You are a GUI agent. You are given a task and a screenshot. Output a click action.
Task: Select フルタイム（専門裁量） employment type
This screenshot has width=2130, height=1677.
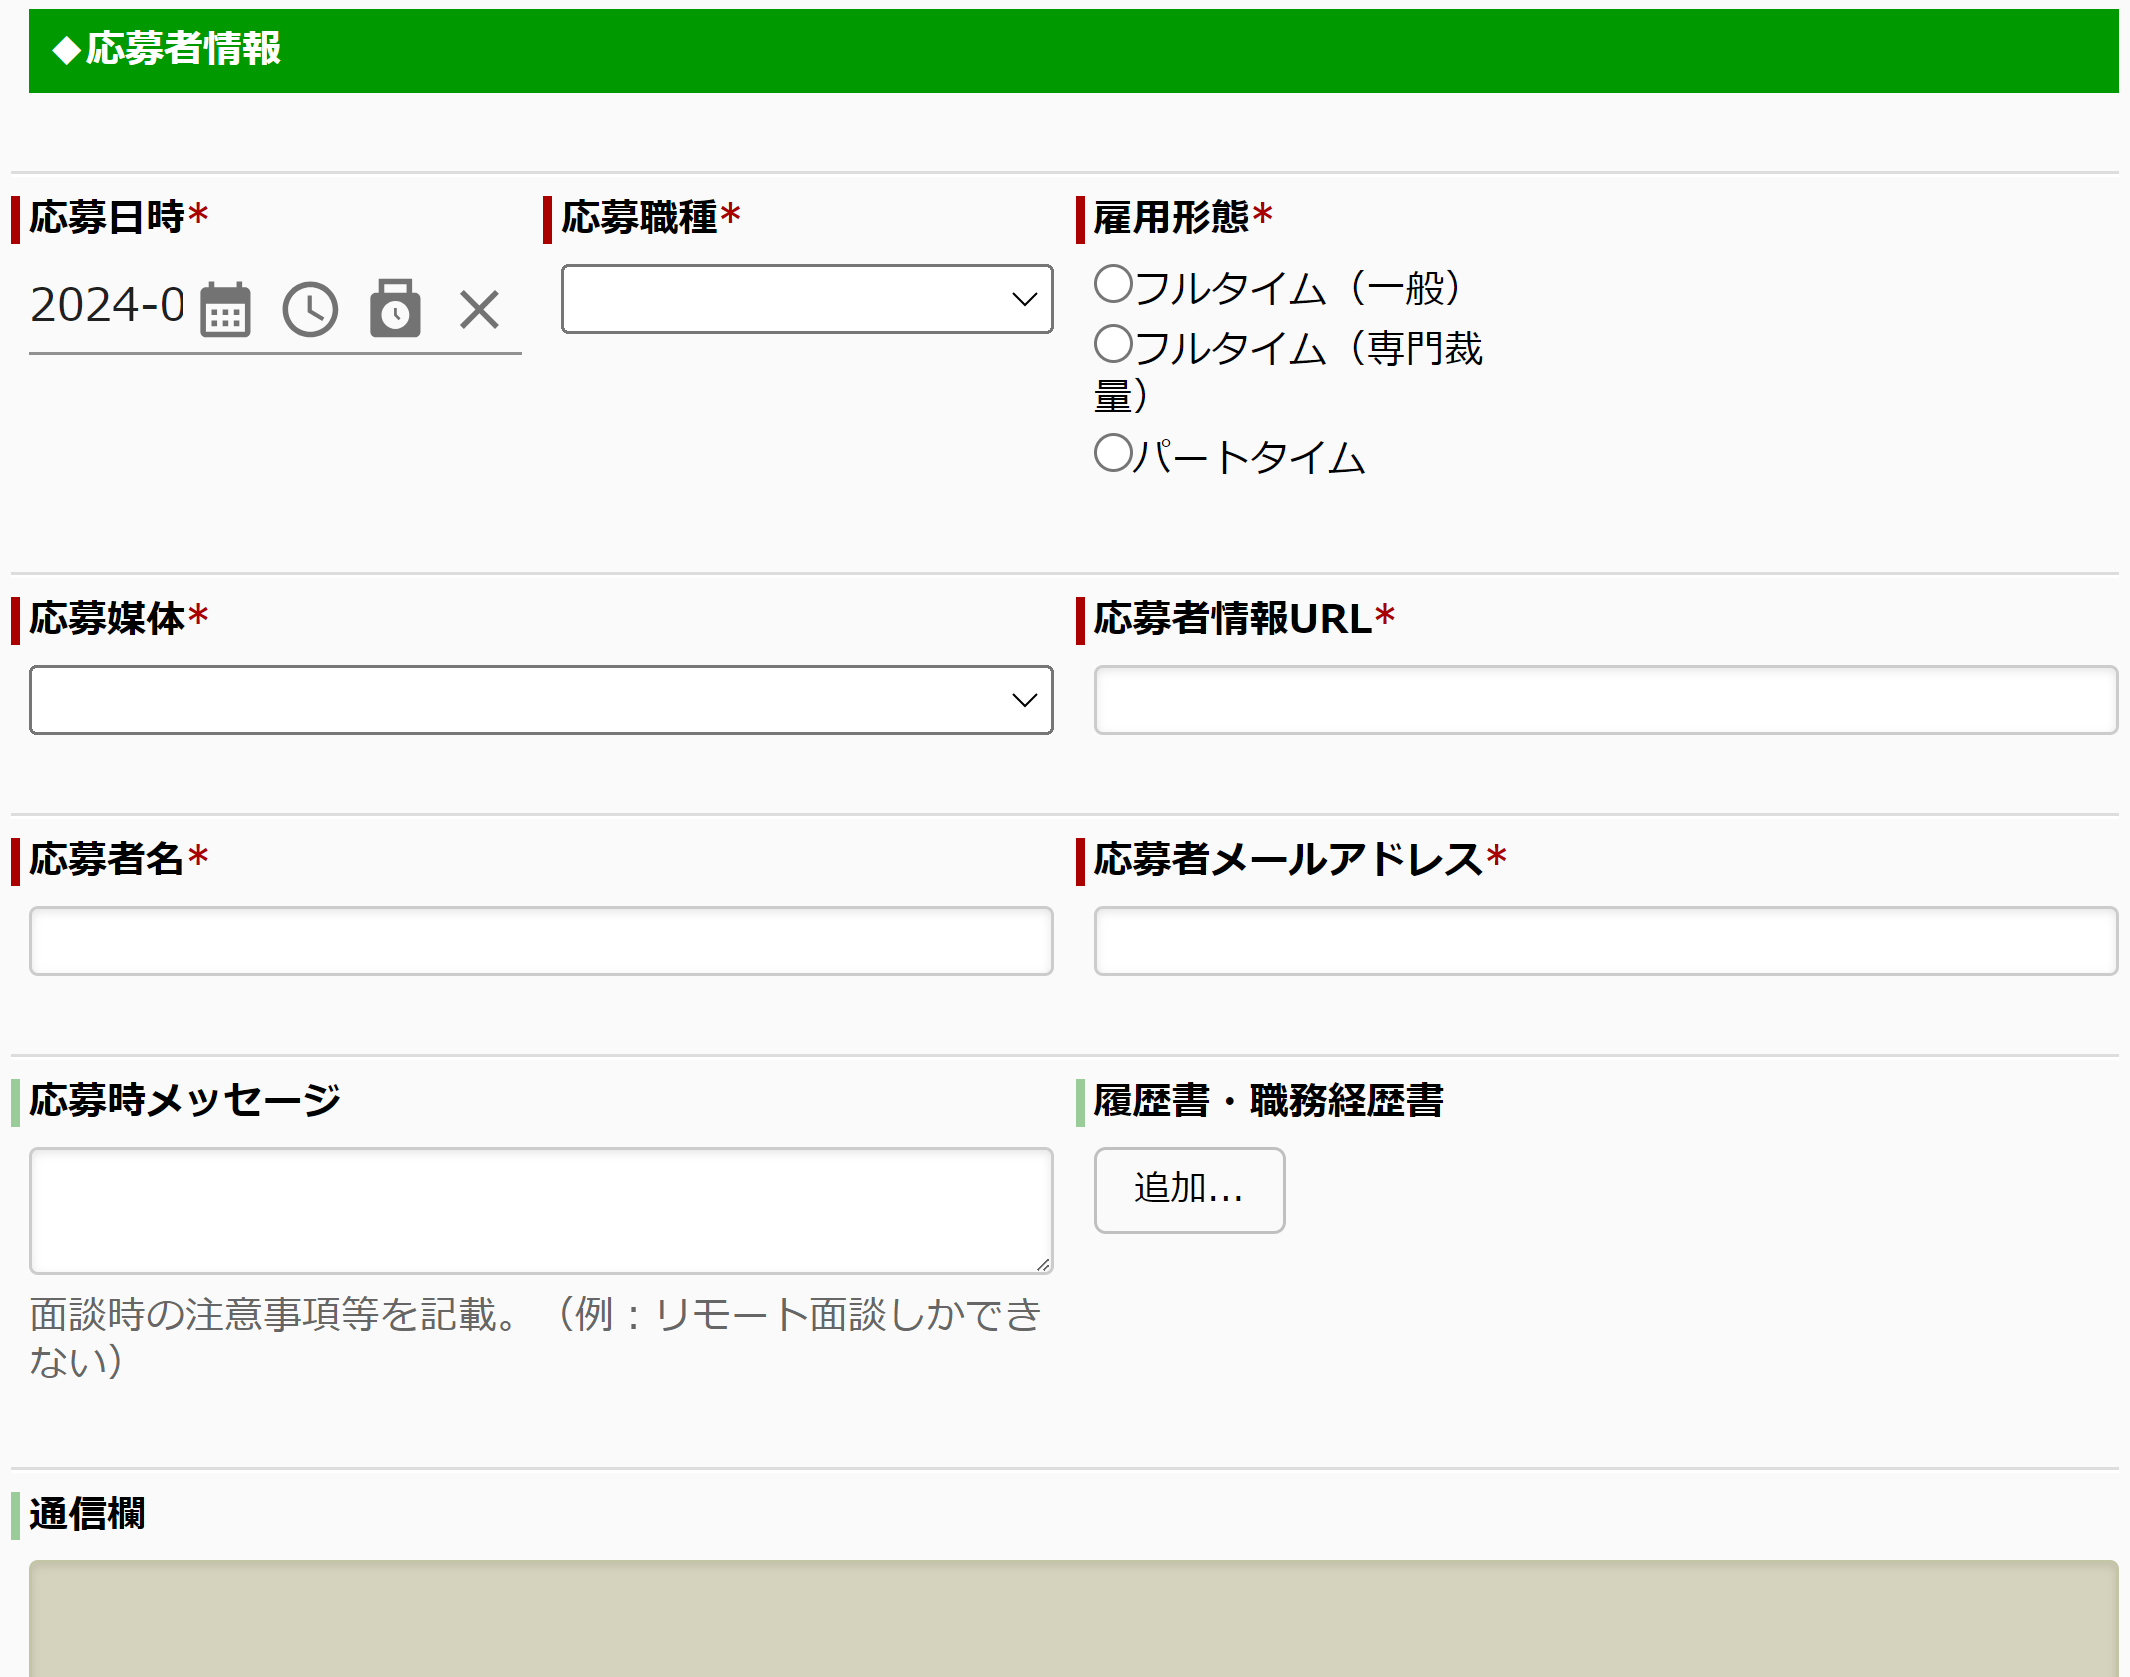tap(1112, 343)
